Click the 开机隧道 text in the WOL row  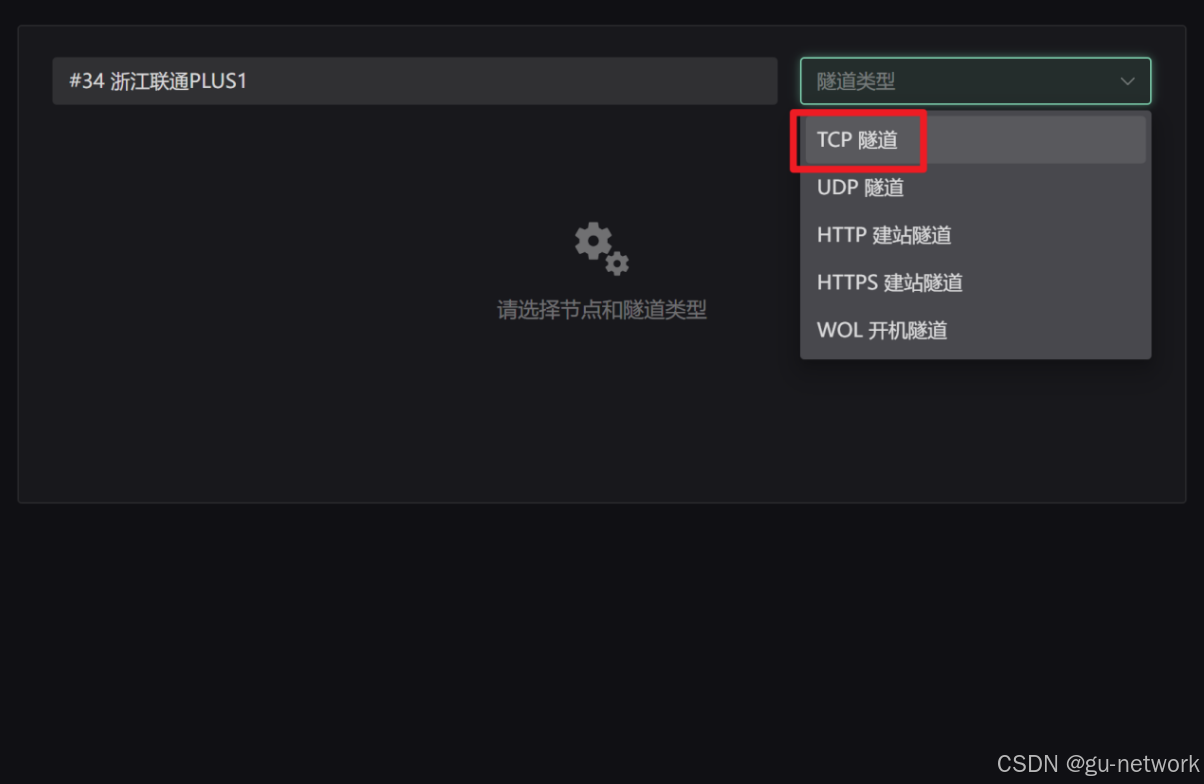[x=908, y=330]
